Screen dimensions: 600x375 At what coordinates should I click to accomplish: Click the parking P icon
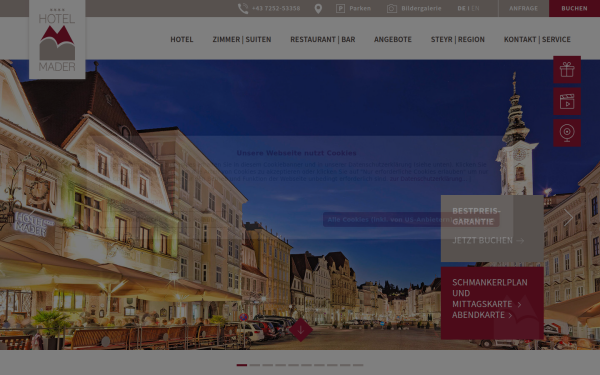point(340,8)
